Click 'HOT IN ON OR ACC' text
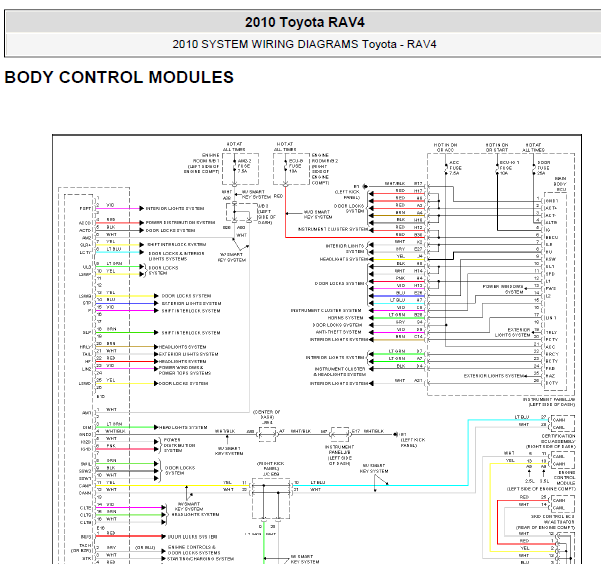This screenshot has height=564, width=601. click(445, 148)
